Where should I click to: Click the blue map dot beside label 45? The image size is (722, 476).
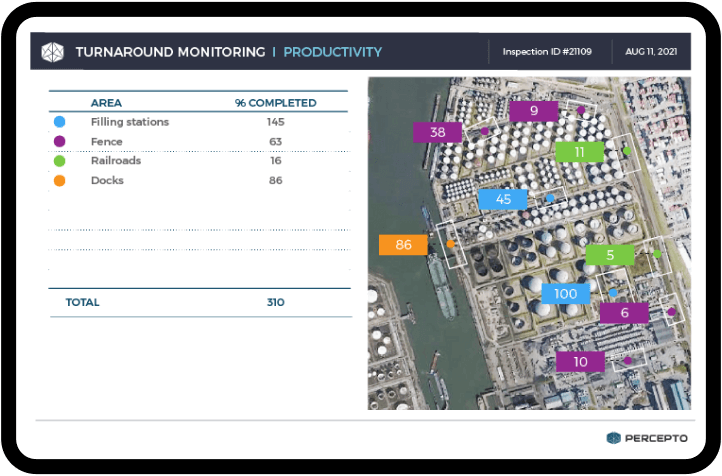(550, 198)
